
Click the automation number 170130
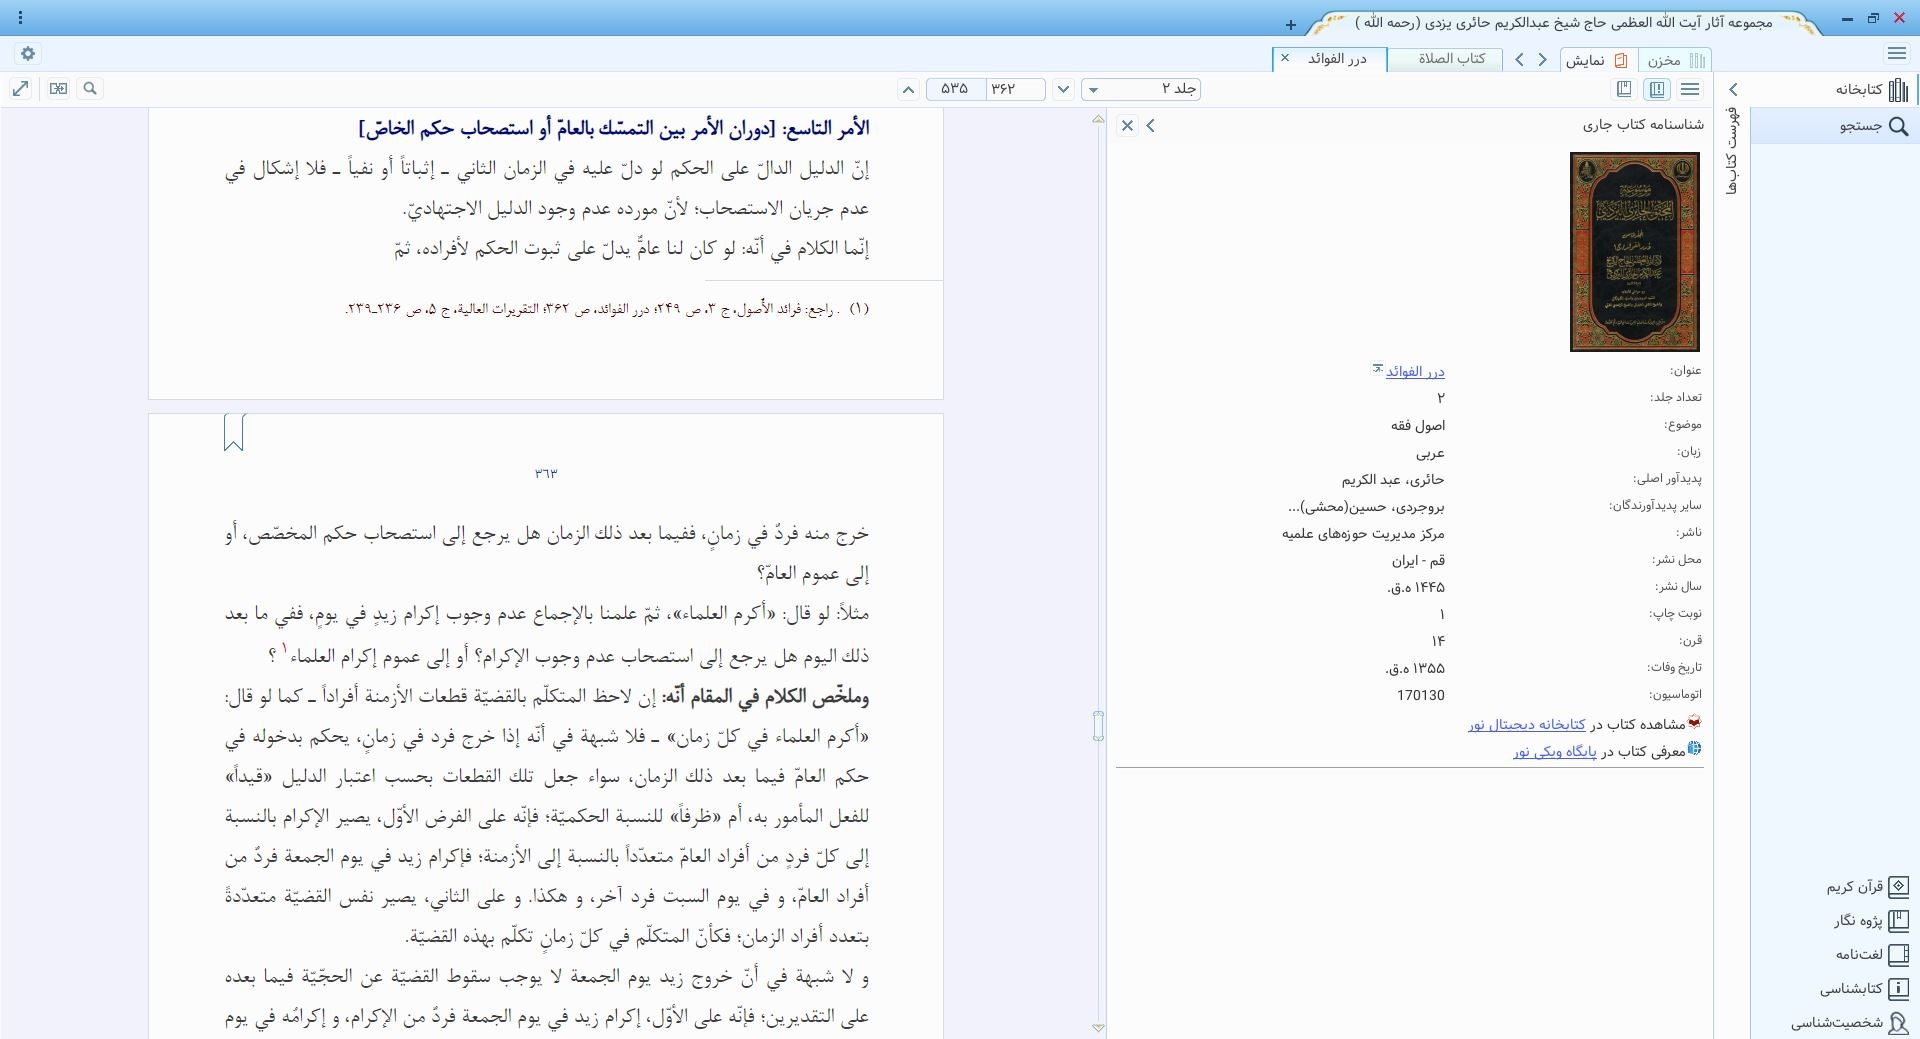click(1421, 695)
